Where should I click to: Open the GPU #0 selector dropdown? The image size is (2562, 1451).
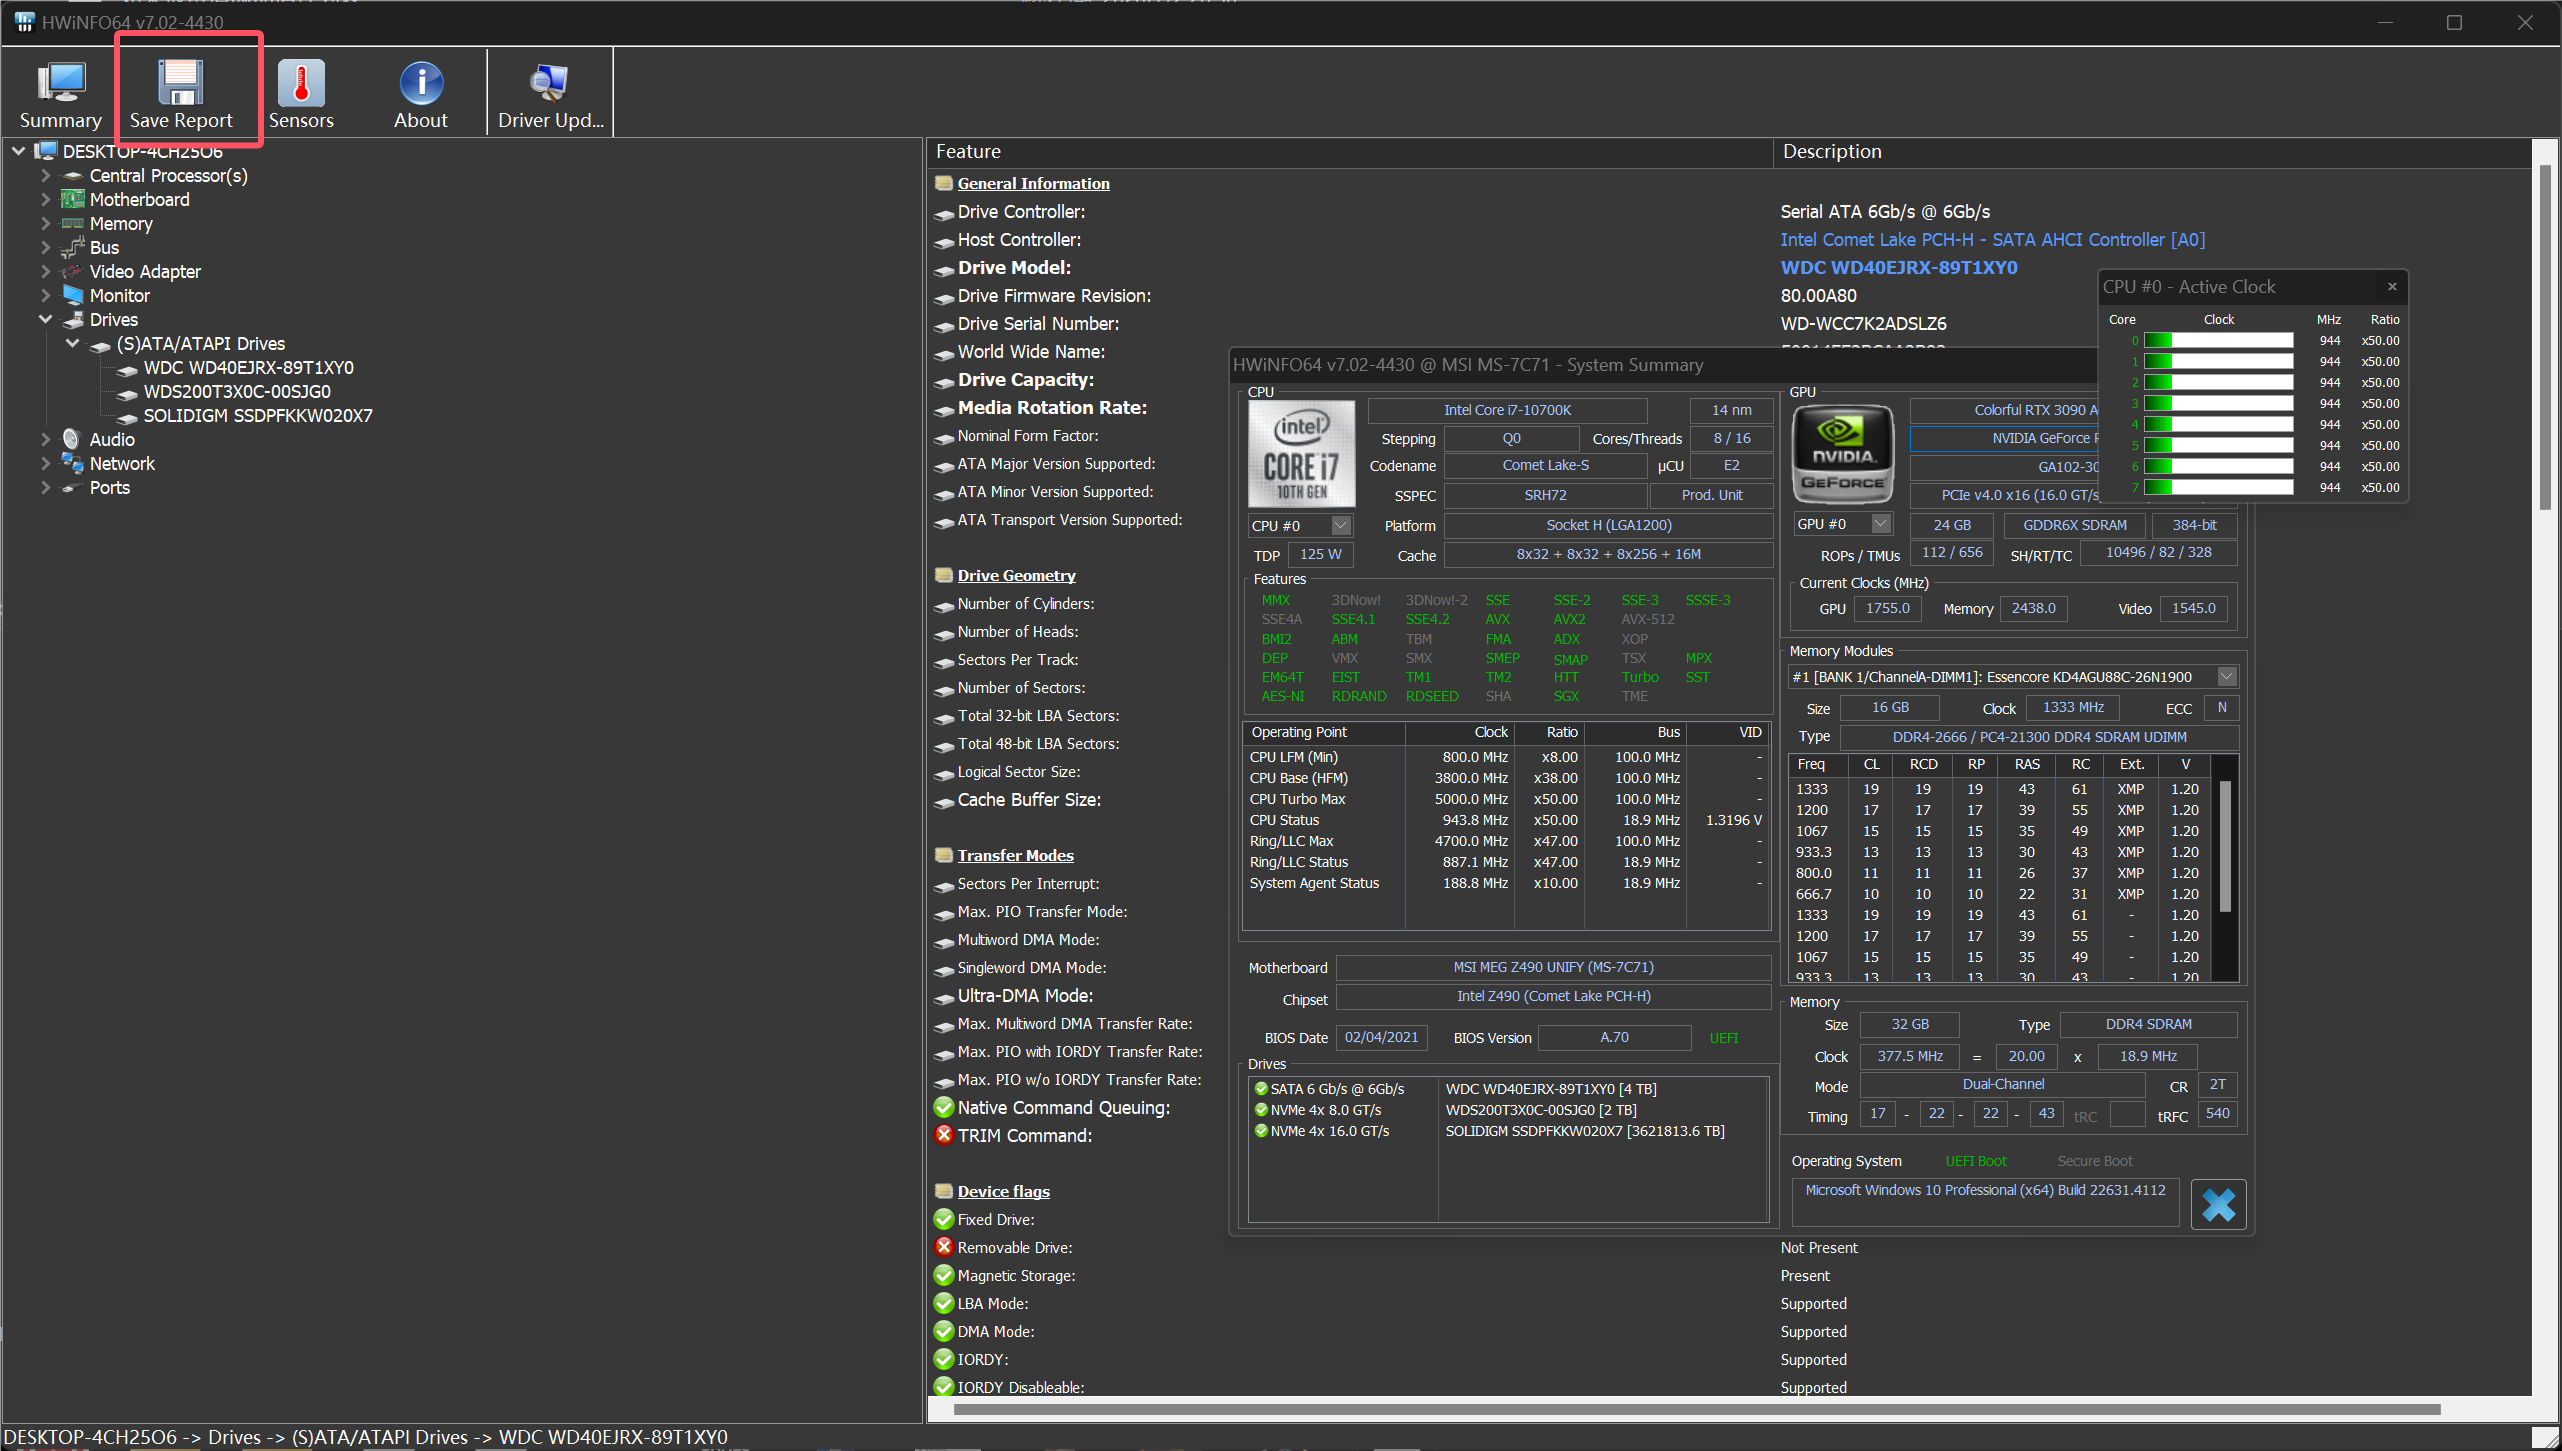pos(1881,523)
